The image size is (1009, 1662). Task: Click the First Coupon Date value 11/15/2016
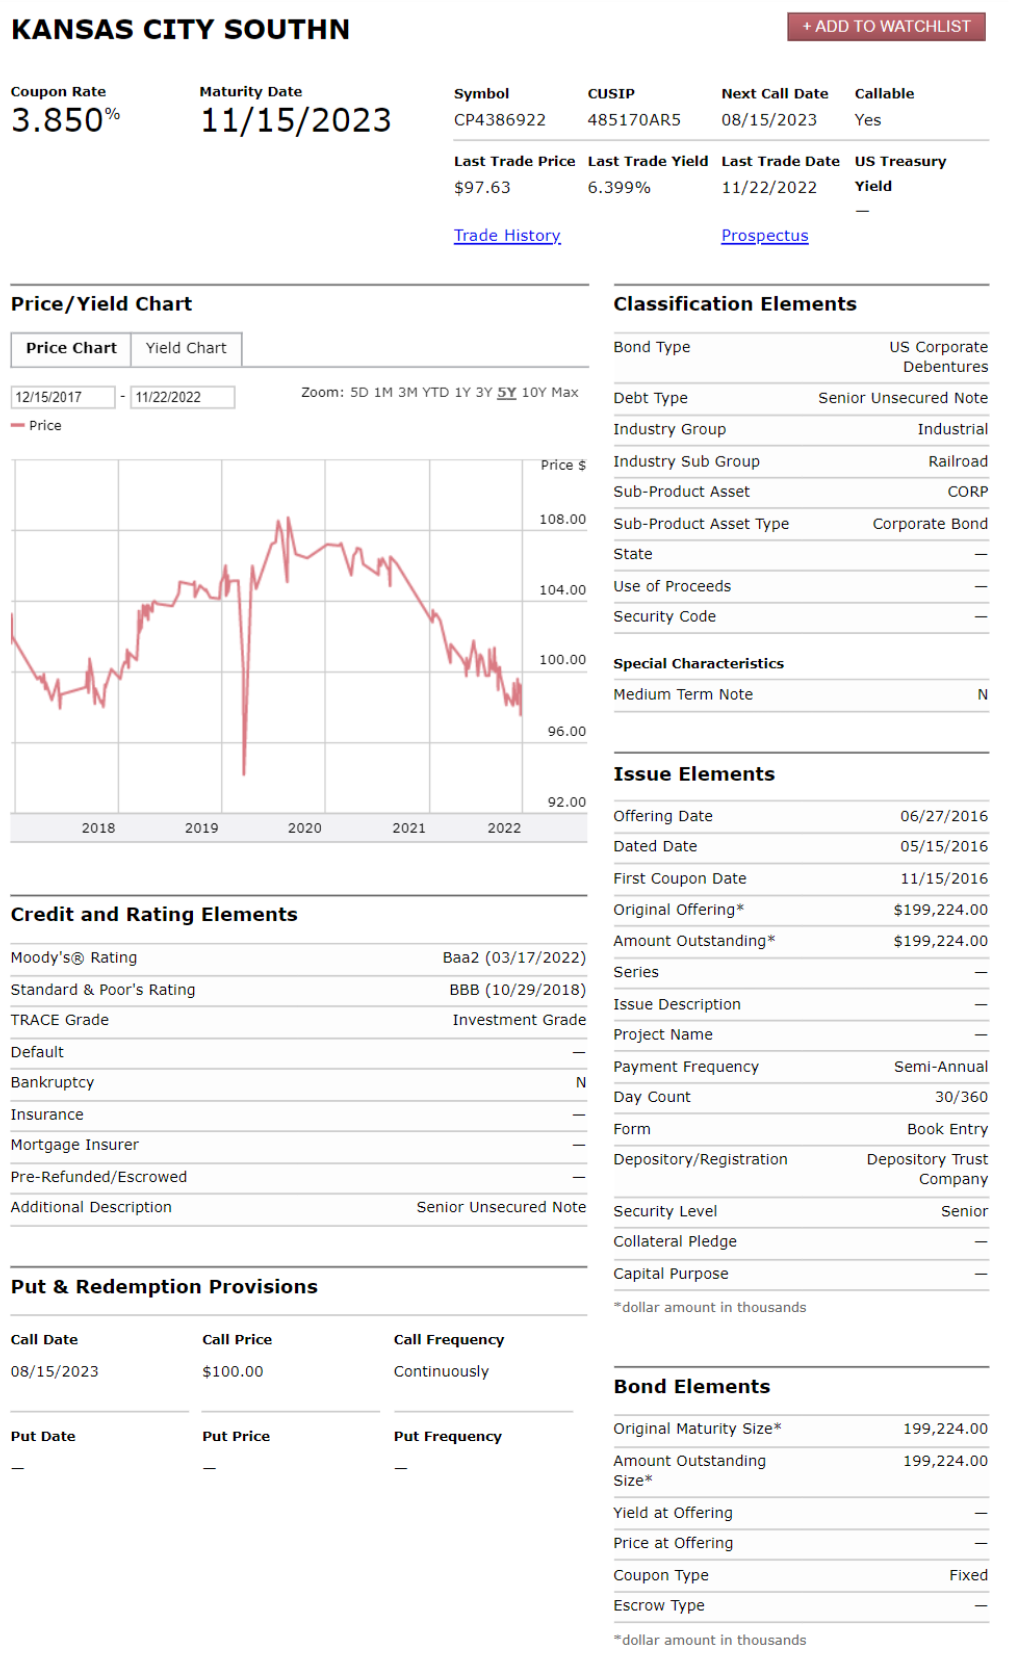click(944, 878)
